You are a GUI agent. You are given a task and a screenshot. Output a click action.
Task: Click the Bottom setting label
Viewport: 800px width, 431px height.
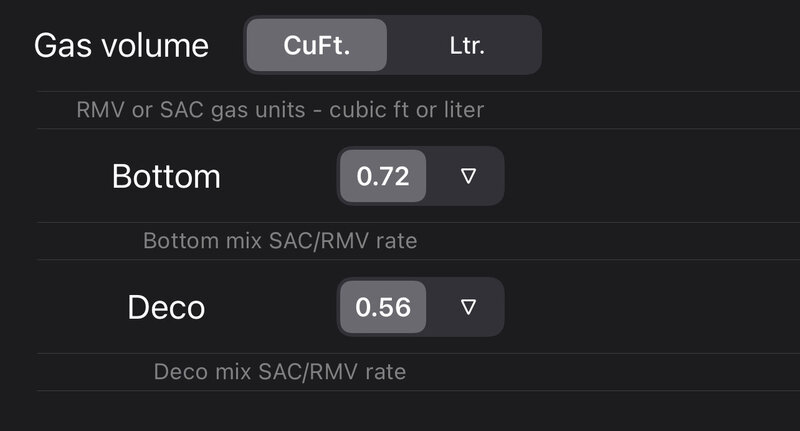click(166, 176)
